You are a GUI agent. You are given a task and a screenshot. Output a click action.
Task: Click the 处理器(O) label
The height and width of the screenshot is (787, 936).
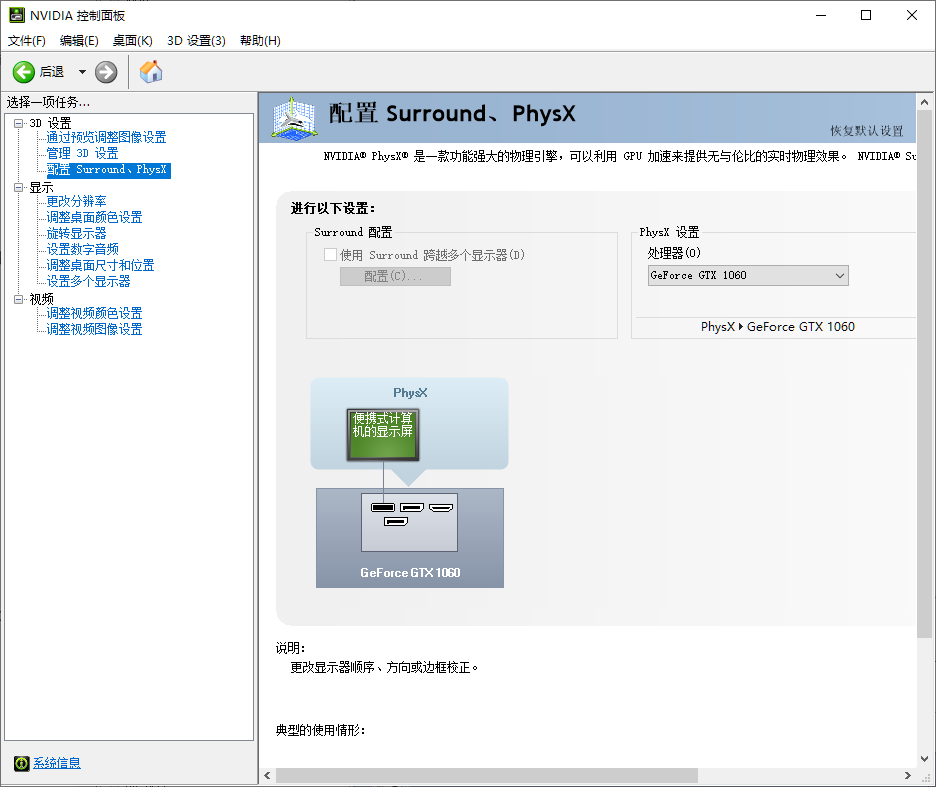point(674,253)
